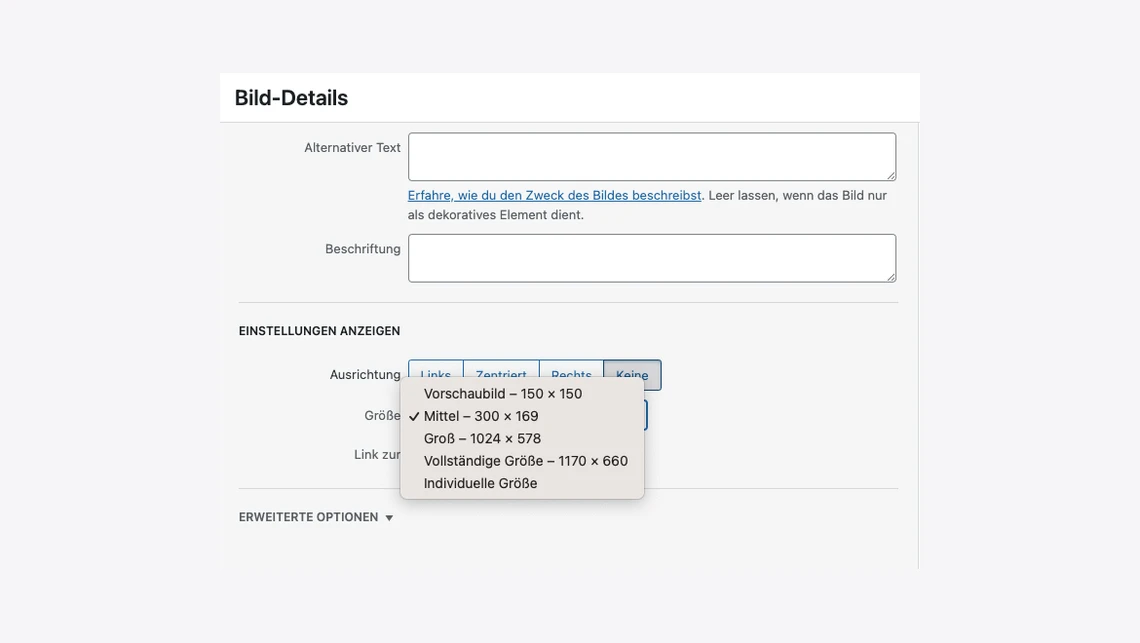Choose Groß – 1024 × 578 from list
1140x643 pixels.
482,438
